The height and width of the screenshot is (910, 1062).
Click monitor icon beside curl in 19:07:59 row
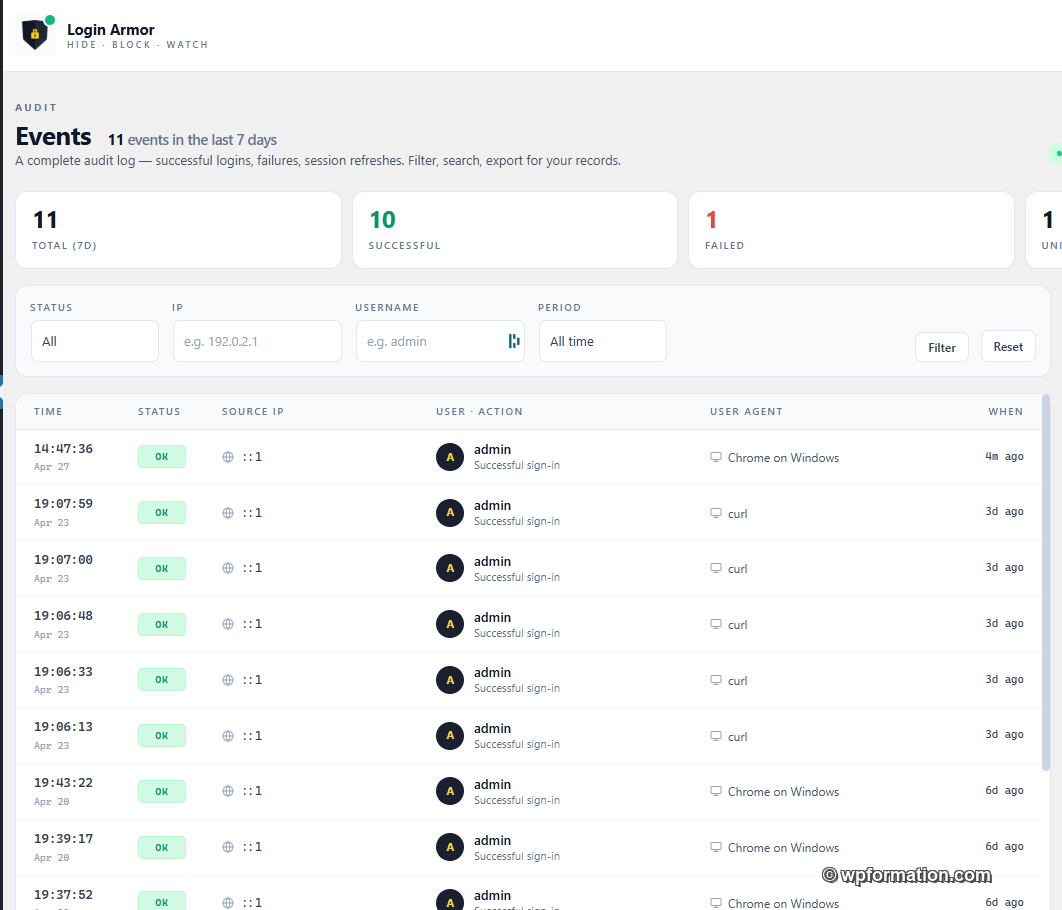(x=716, y=513)
